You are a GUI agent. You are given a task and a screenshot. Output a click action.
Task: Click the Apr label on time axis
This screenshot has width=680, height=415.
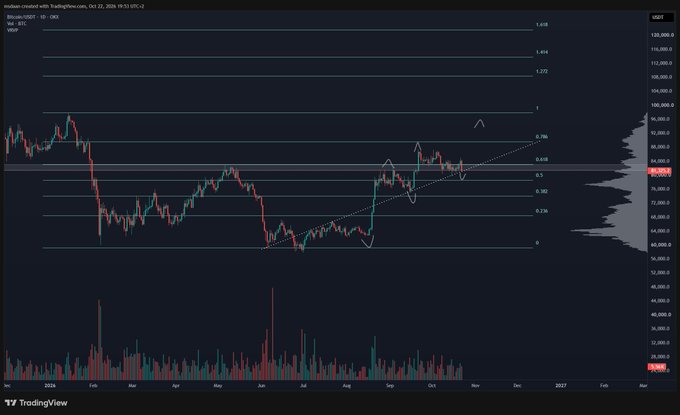[x=176, y=386]
